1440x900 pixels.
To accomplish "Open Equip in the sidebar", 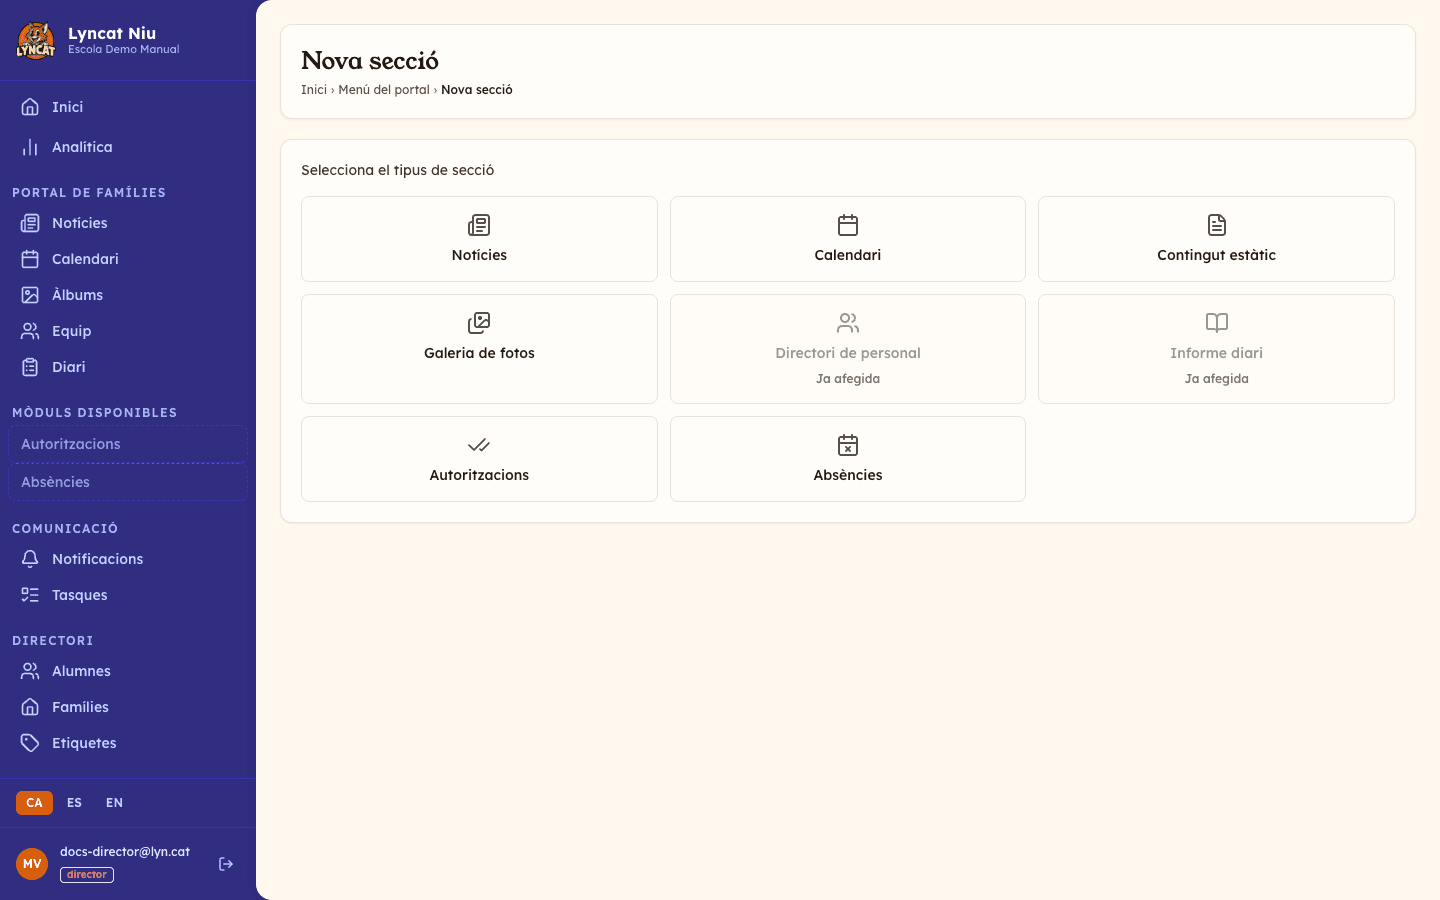I will pos(128,331).
